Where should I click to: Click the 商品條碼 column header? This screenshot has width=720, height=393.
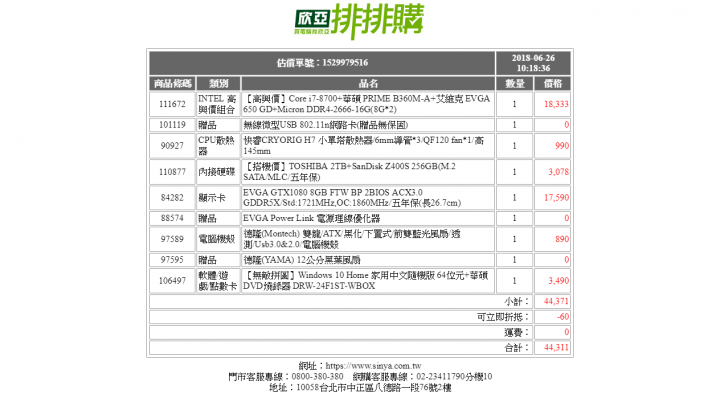coord(172,84)
